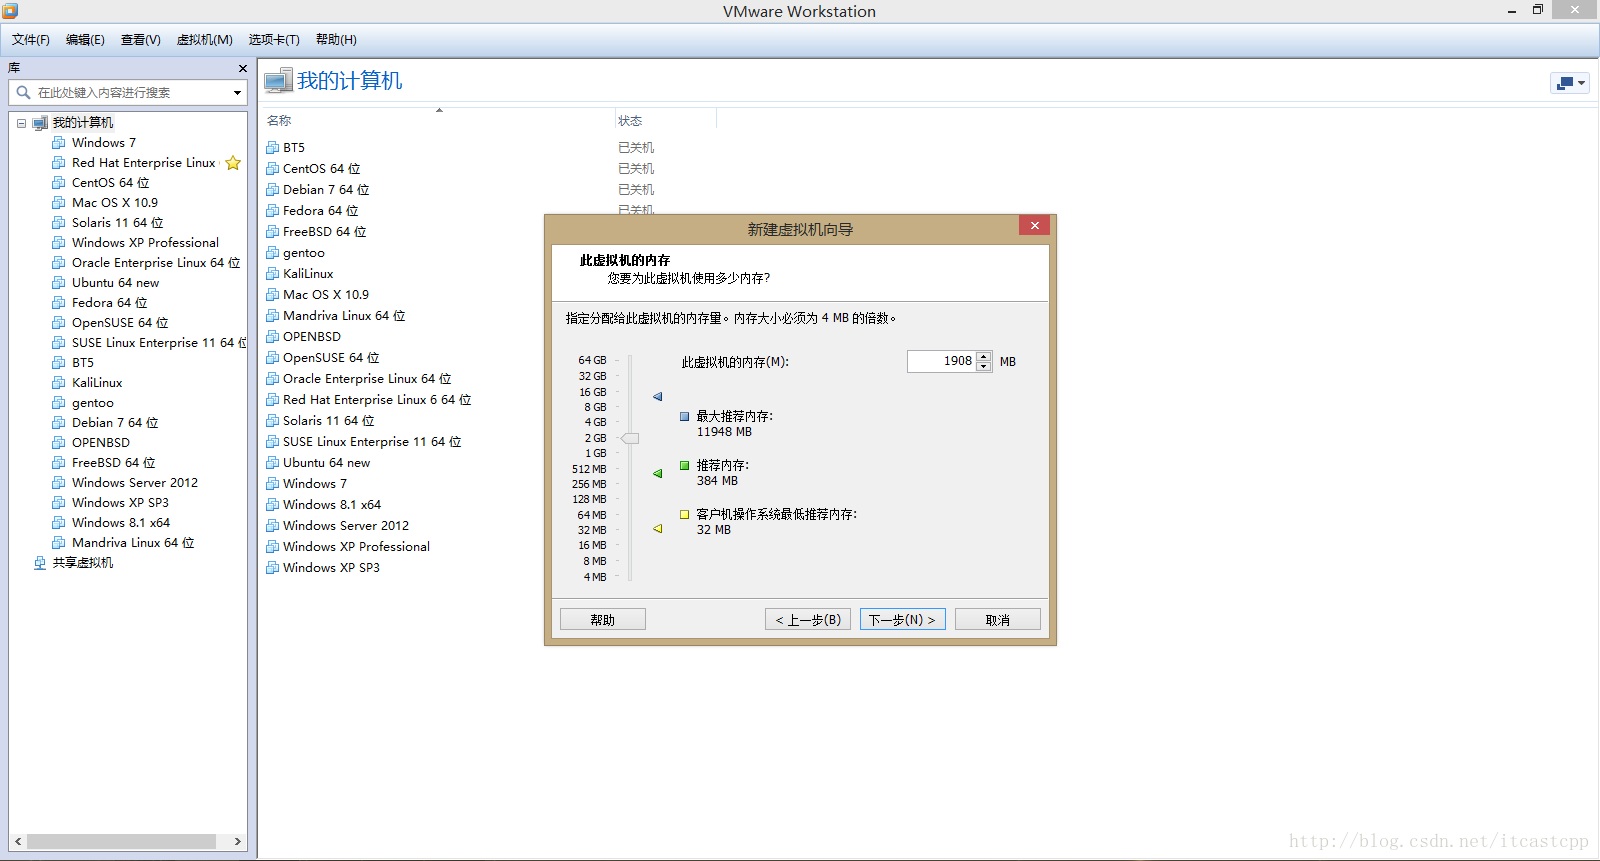This screenshot has width=1600, height=861.
Task: Click the green recommended memory marker
Action: [x=658, y=474]
